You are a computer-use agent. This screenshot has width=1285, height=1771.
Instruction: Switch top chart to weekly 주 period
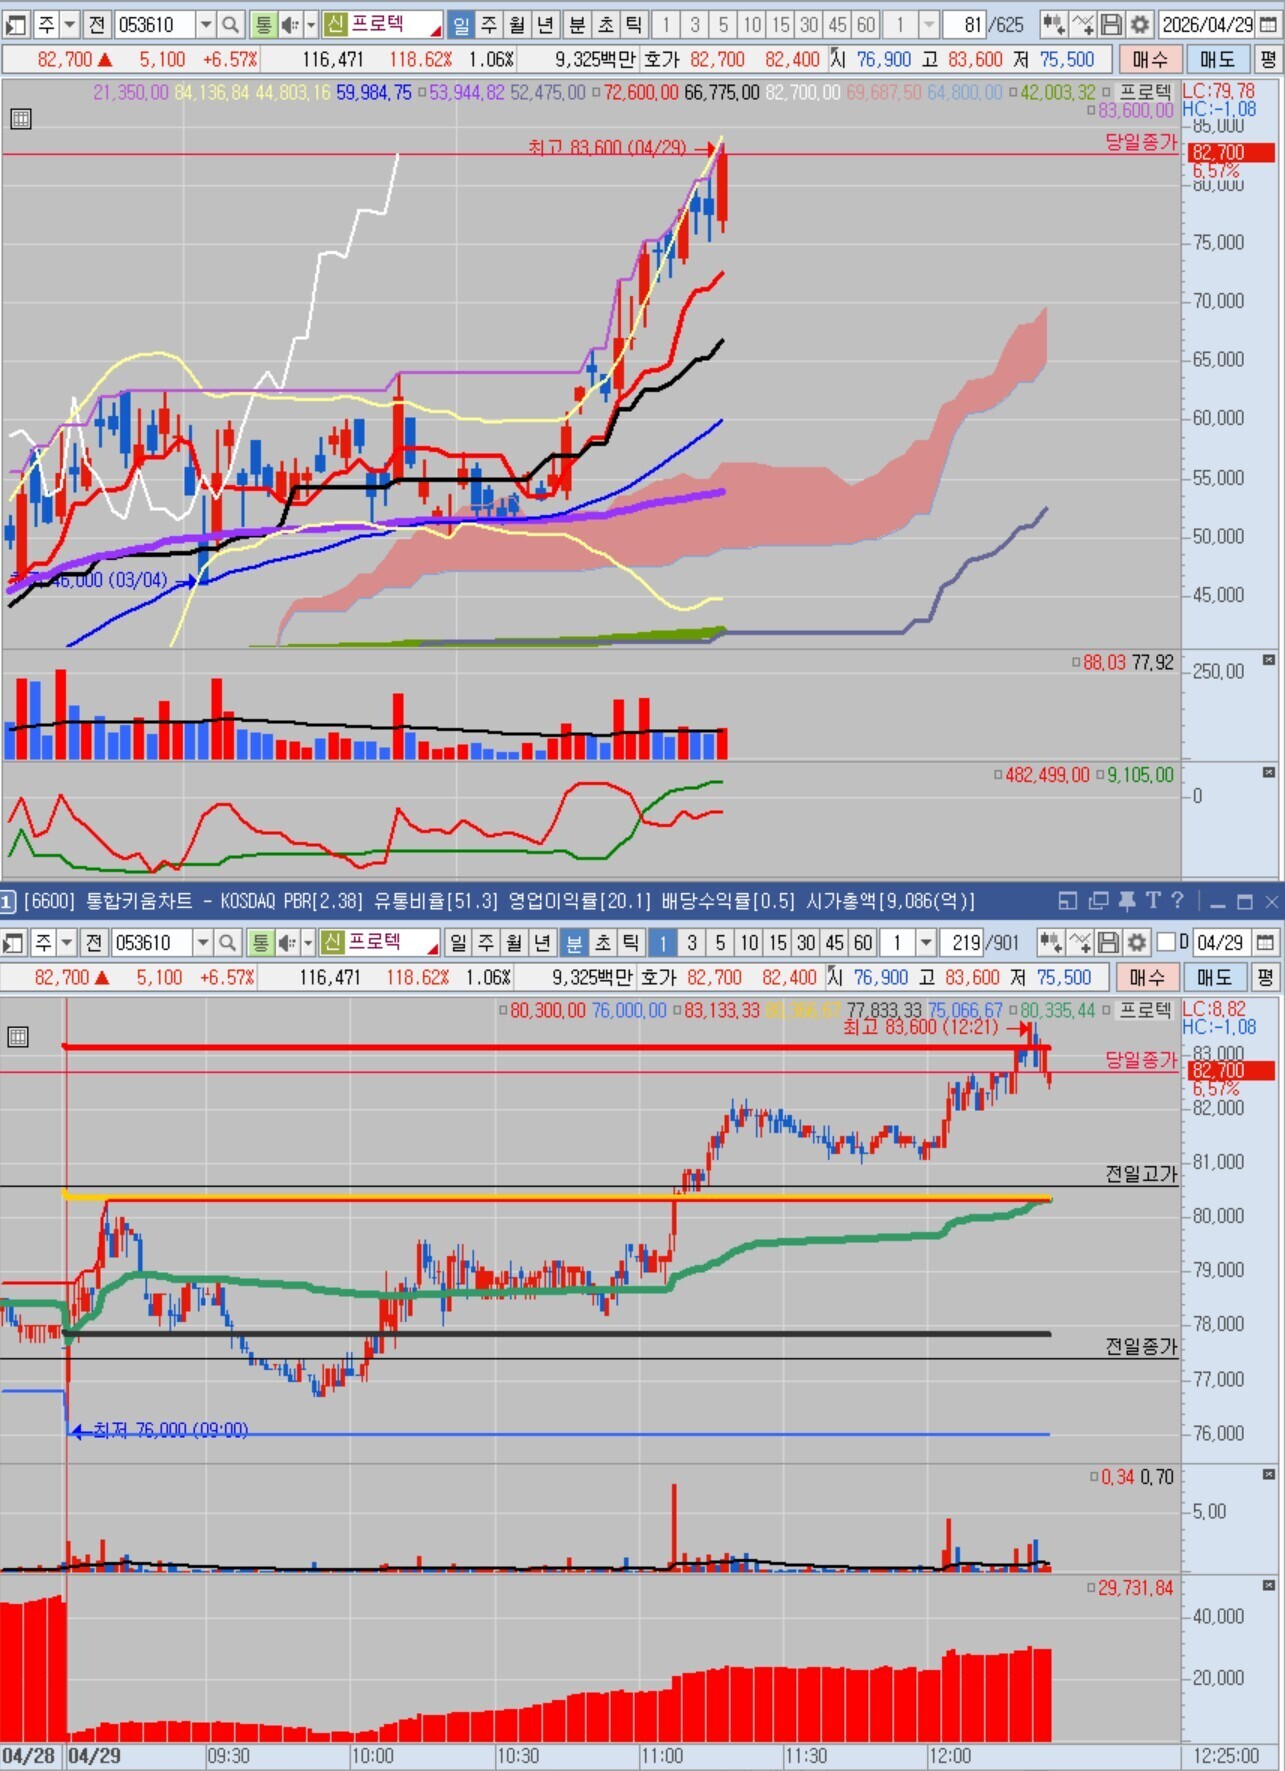click(489, 24)
